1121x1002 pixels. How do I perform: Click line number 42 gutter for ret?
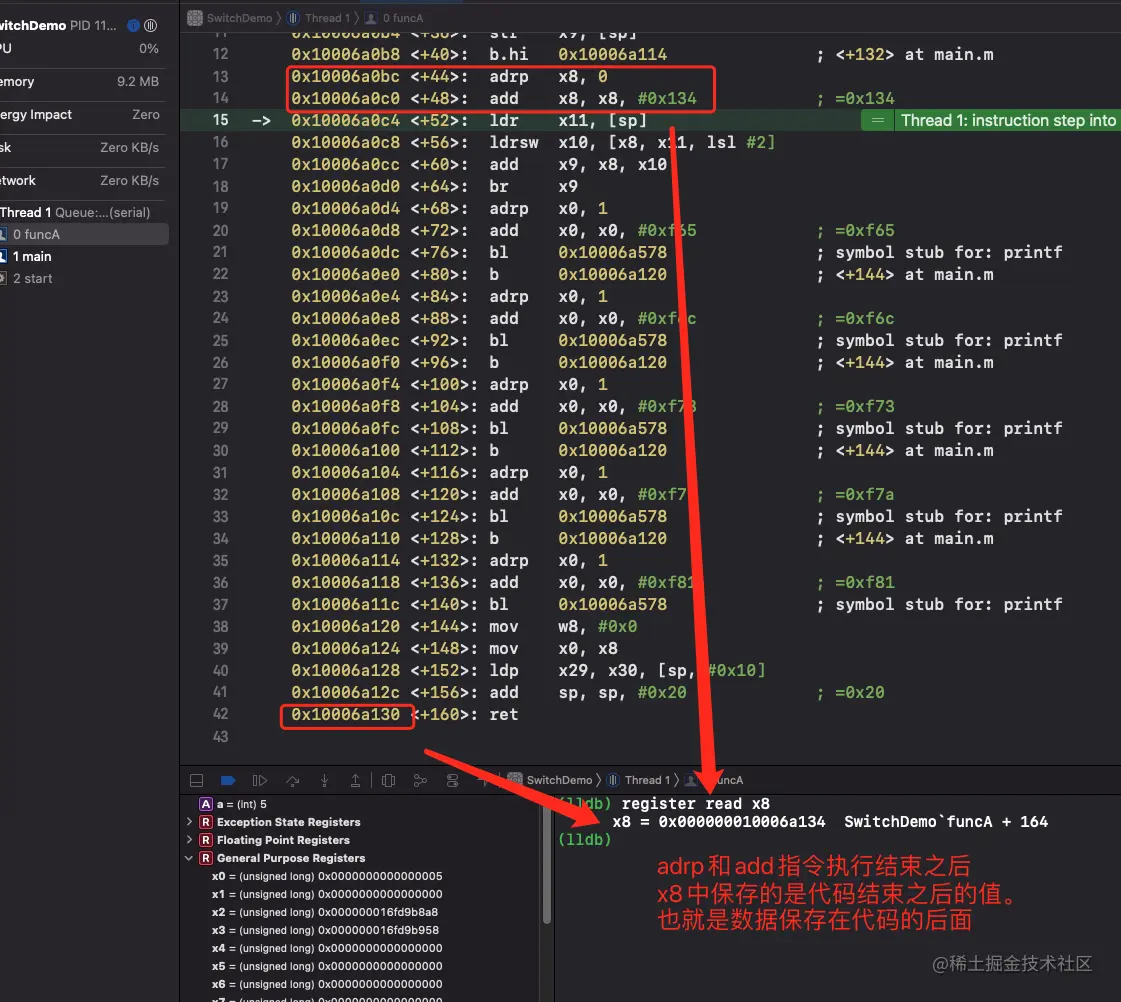point(220,714)
